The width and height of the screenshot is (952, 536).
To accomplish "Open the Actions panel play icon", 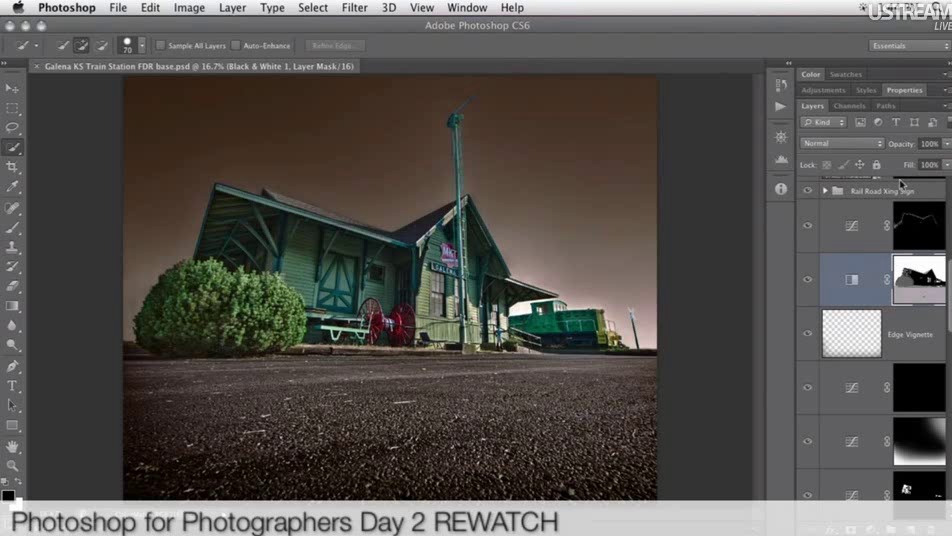I will (x=781, y=107).
